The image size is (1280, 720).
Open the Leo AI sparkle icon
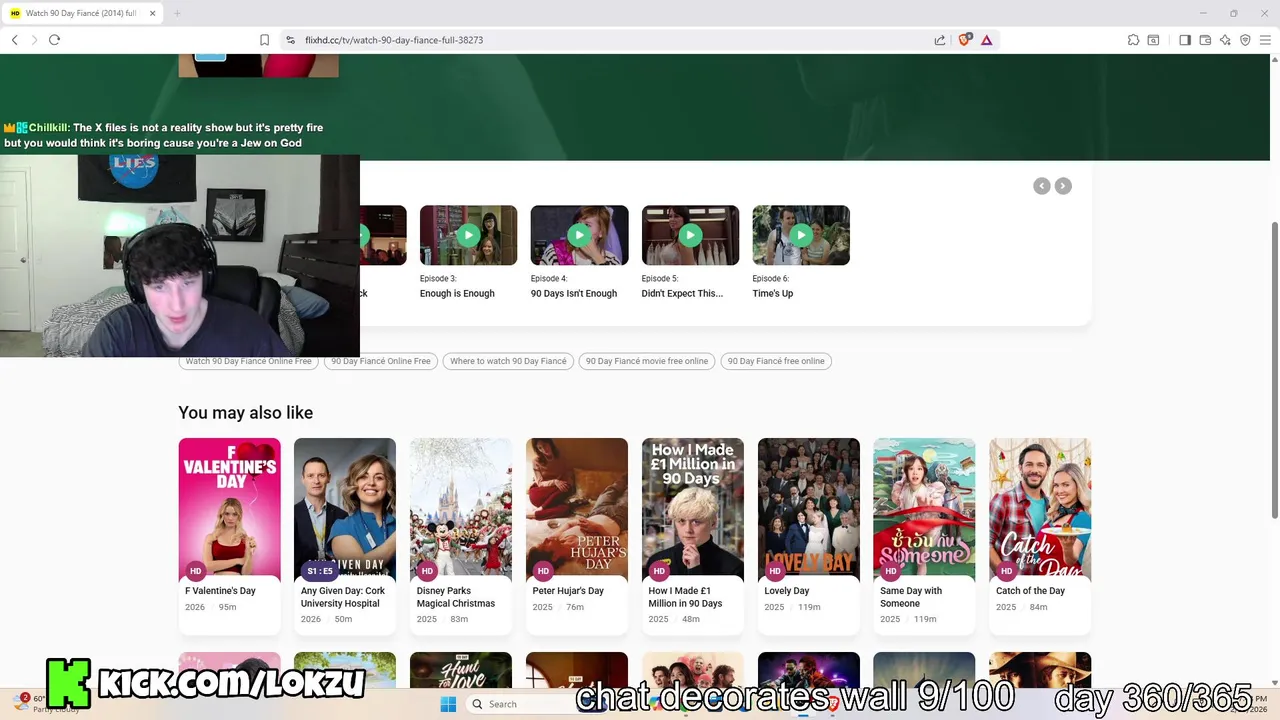point(1225,40)
